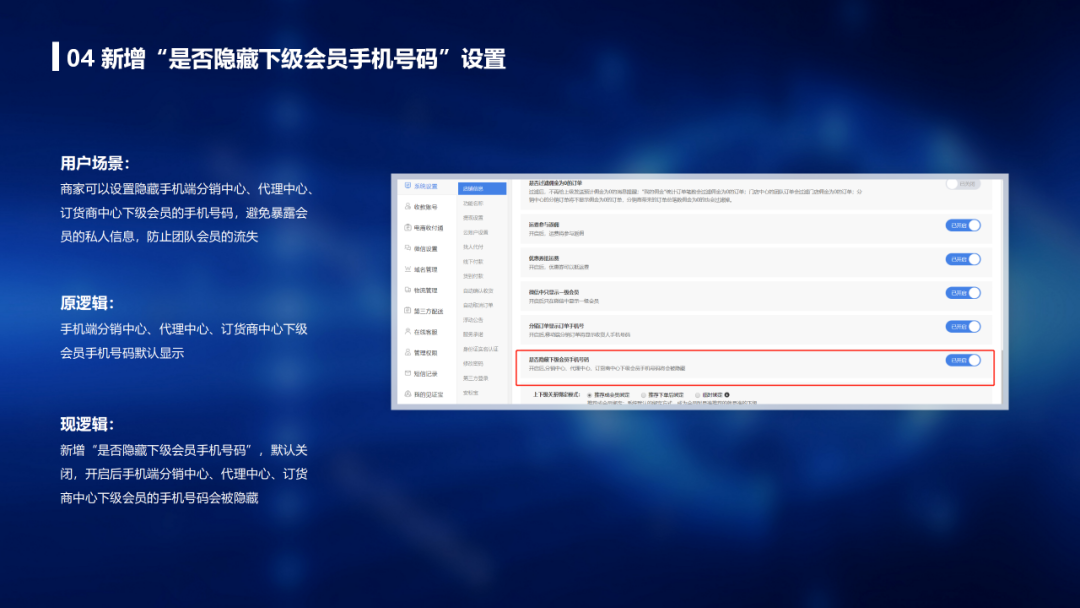Open the 浮动公告 submenu item
1080x608 pixels.
473,320
